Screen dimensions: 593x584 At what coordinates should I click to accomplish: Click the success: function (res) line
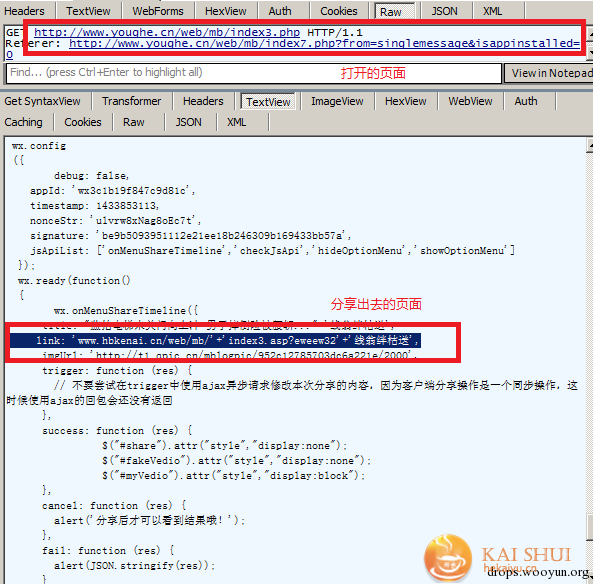(117, 430)
